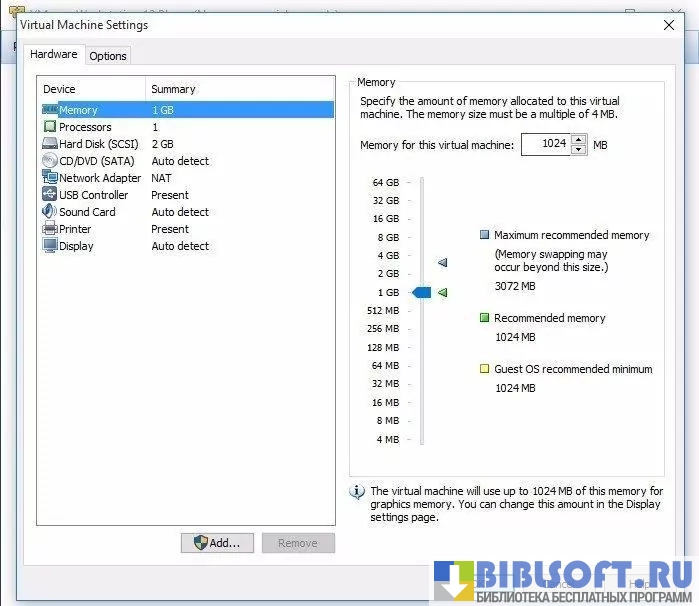Viewport: 699px width, 606px height.
Task: Select the Hard Disk (SCSI) icon
Action: [50, 144]
